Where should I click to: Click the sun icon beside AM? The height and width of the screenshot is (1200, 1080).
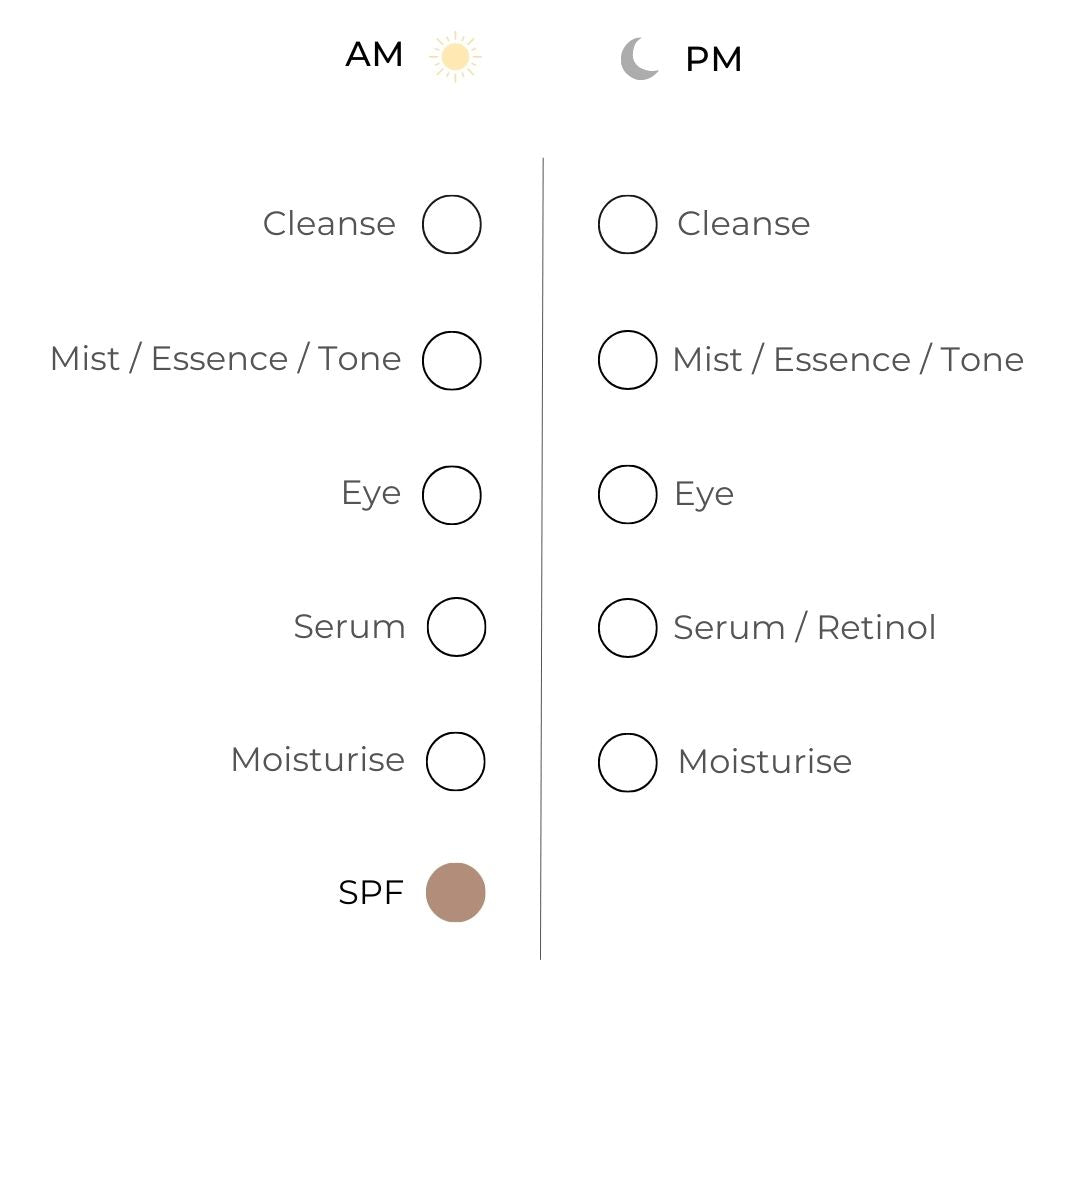pyautogui.click(x=455, y=57)
